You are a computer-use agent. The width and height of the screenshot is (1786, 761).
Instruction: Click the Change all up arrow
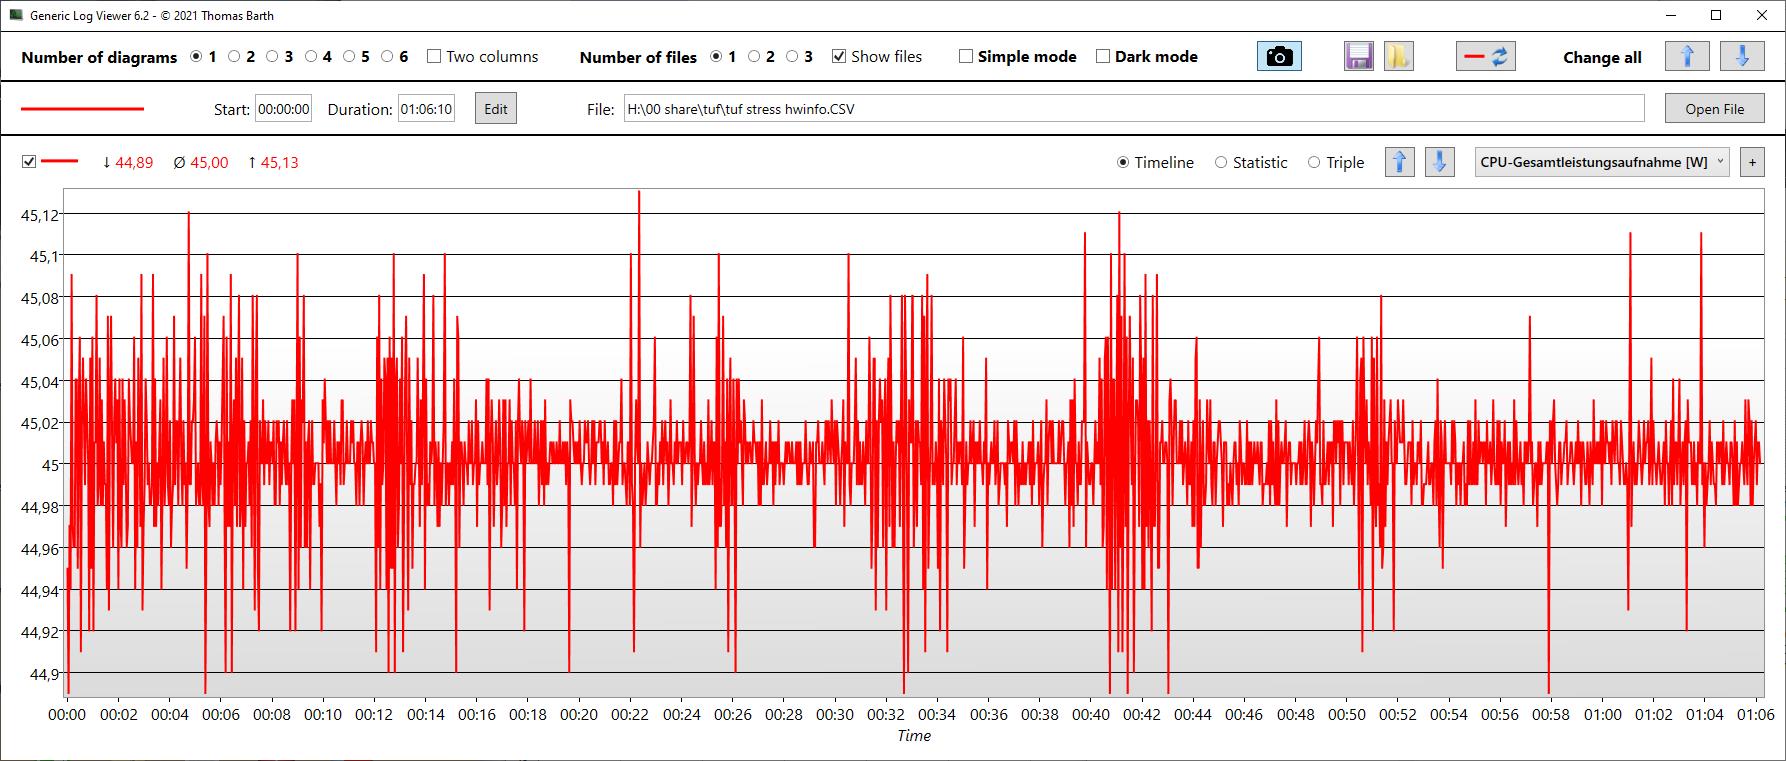(x=1687, y=57)
